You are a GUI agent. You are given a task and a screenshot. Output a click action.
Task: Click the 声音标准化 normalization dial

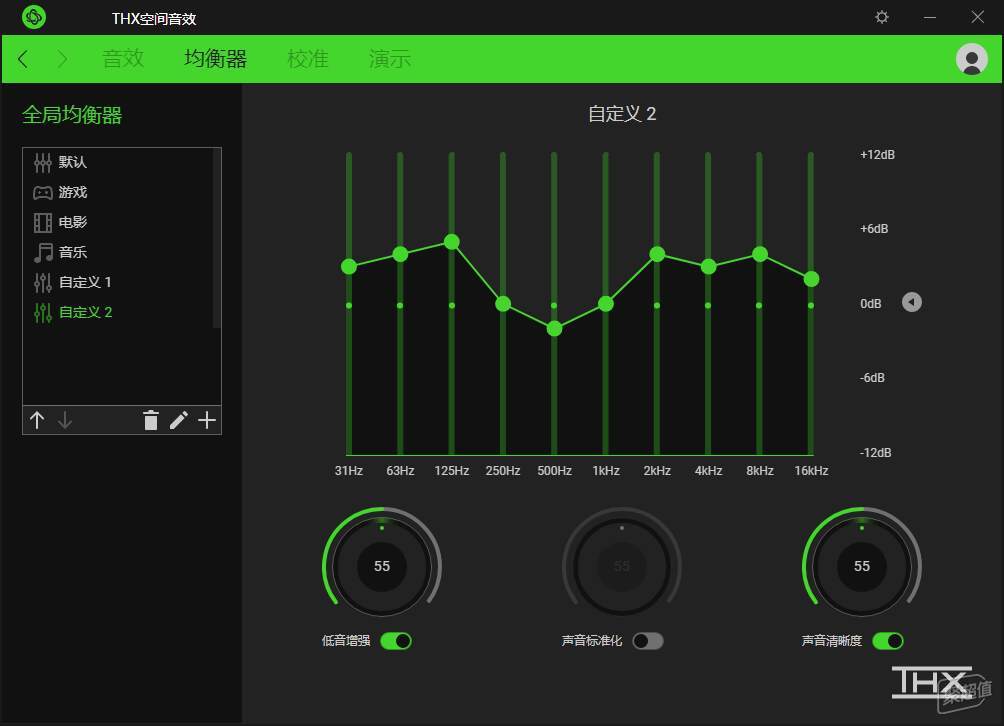point(622,566)
